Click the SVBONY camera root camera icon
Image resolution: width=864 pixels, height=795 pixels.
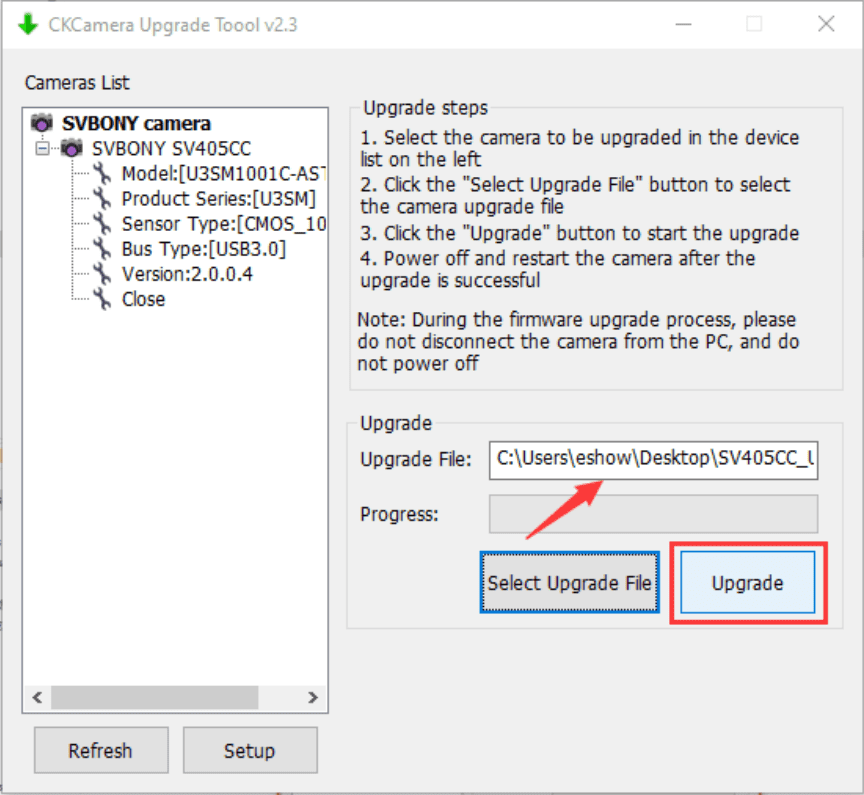pyautogui.click(x=42, y=124)
